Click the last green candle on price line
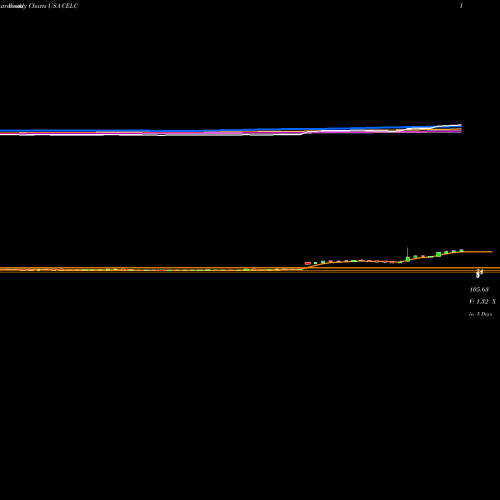This screenshot has width=500, height=500. coord(461,250)
